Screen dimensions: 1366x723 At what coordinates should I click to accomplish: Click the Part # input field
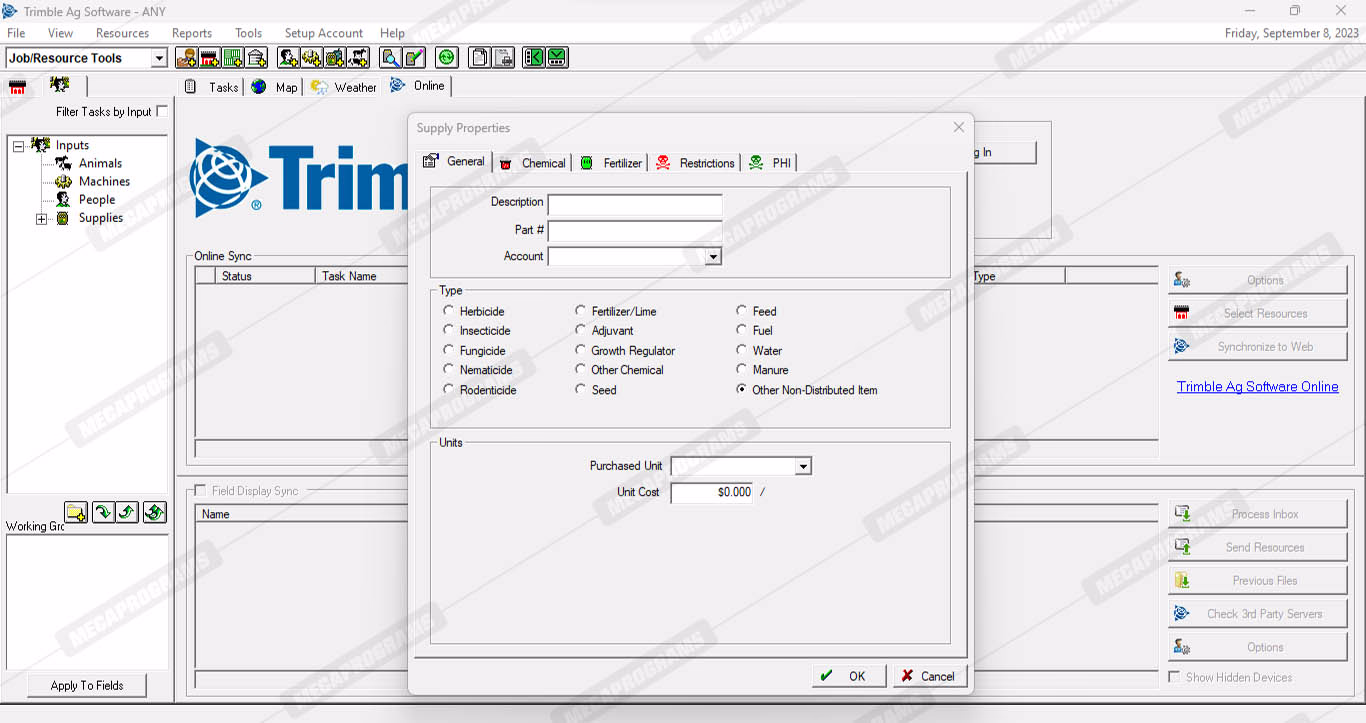click(x=635, y=231)
